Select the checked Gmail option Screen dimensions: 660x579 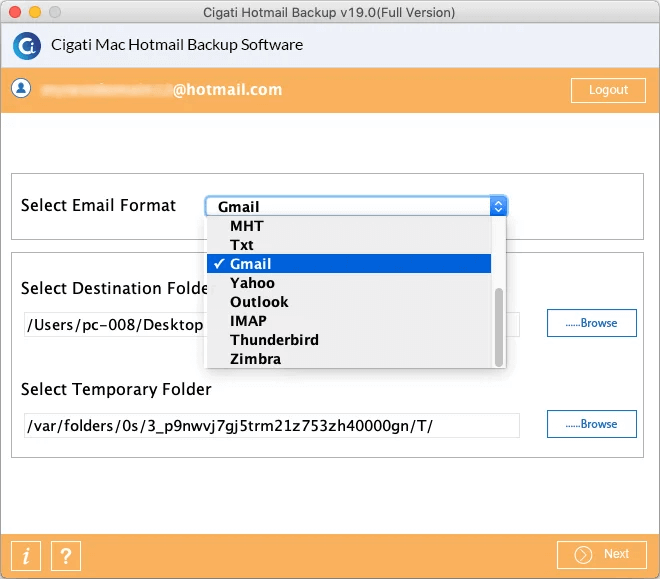(349, 264)
